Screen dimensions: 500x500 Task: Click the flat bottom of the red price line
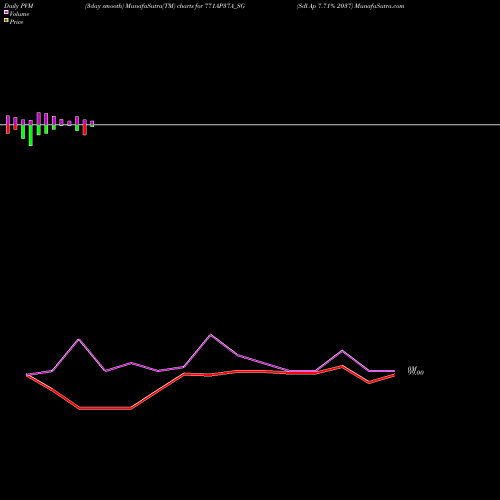105,408
